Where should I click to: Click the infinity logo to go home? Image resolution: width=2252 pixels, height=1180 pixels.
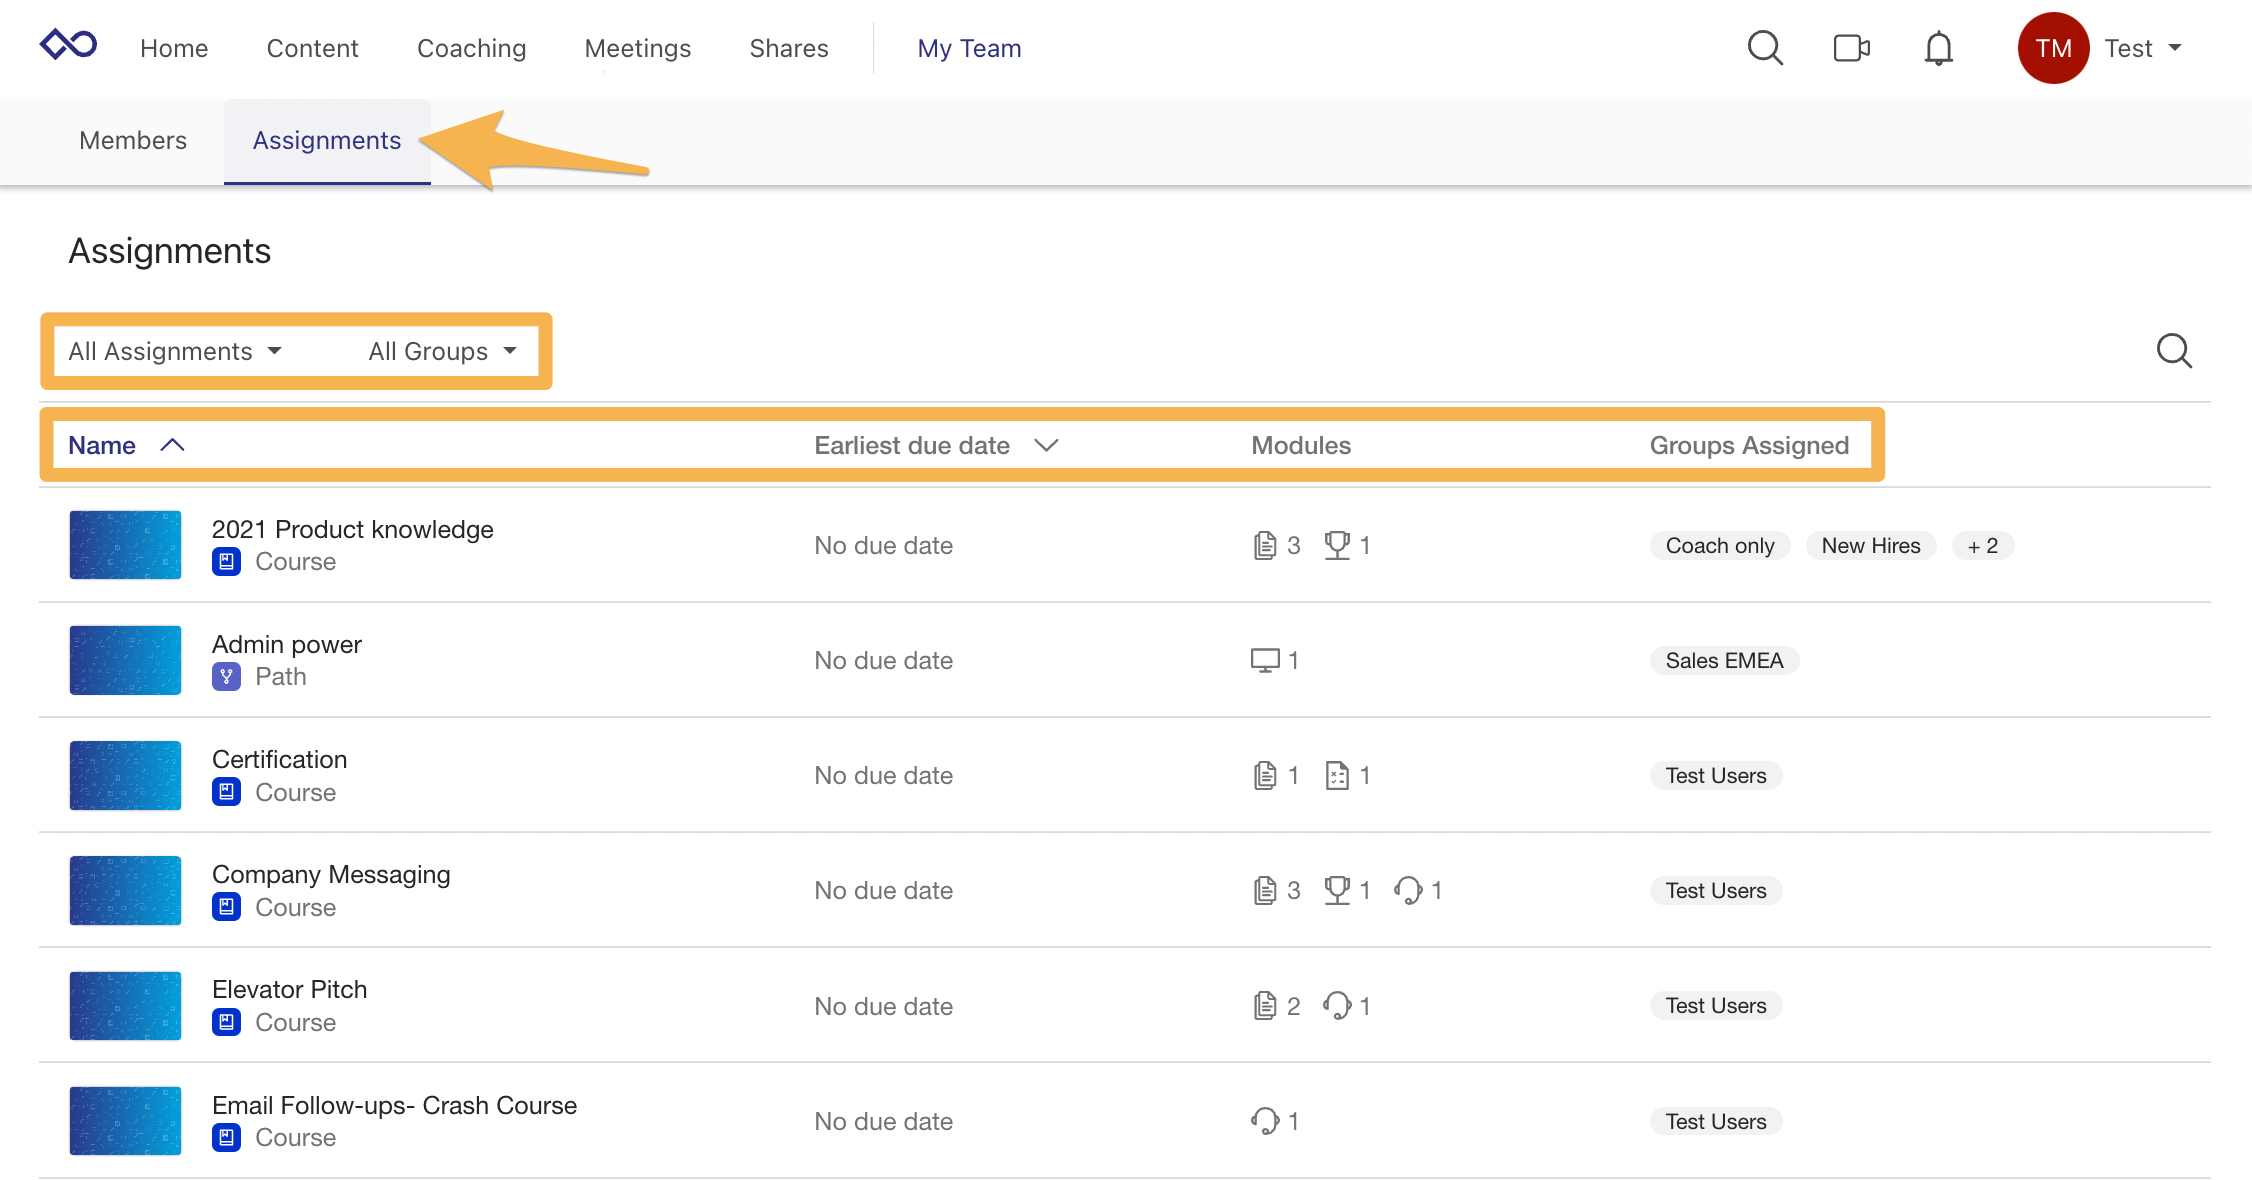coord(68,45)
